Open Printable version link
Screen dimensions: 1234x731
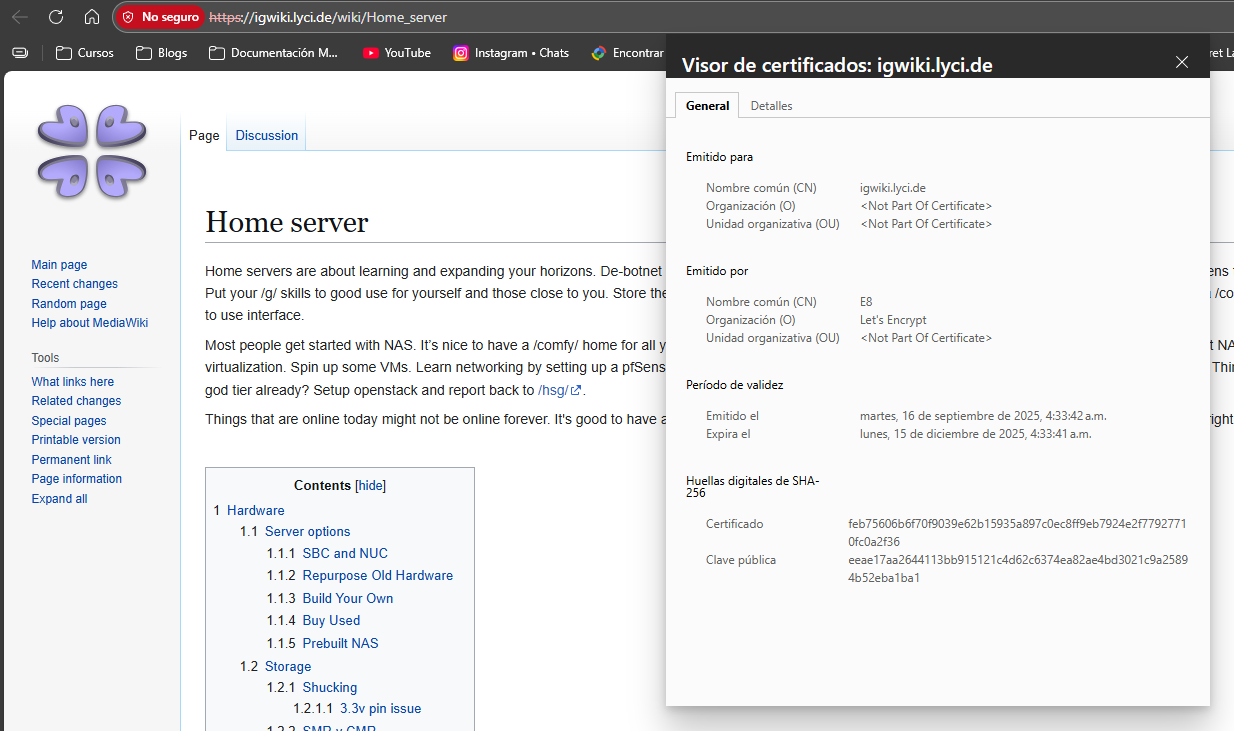[76, 440]
